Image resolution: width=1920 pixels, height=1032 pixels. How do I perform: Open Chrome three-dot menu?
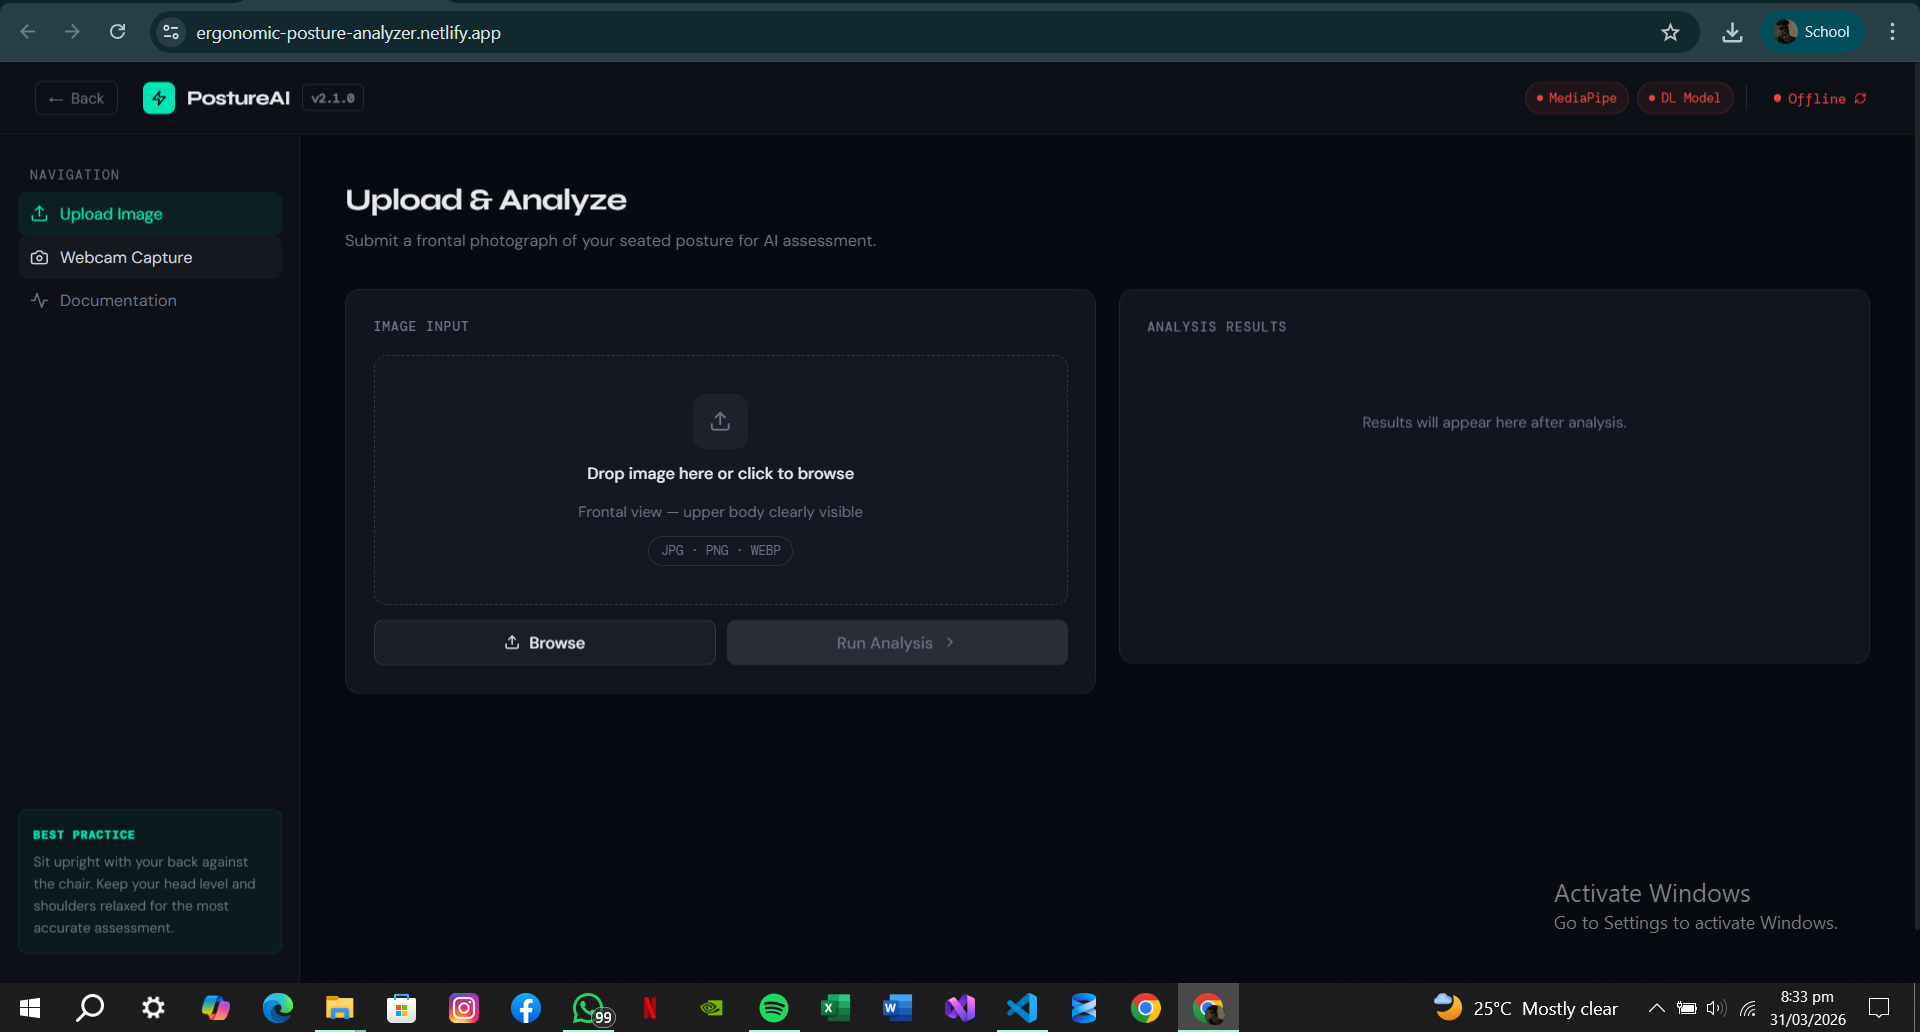(x=1892, y=32)
